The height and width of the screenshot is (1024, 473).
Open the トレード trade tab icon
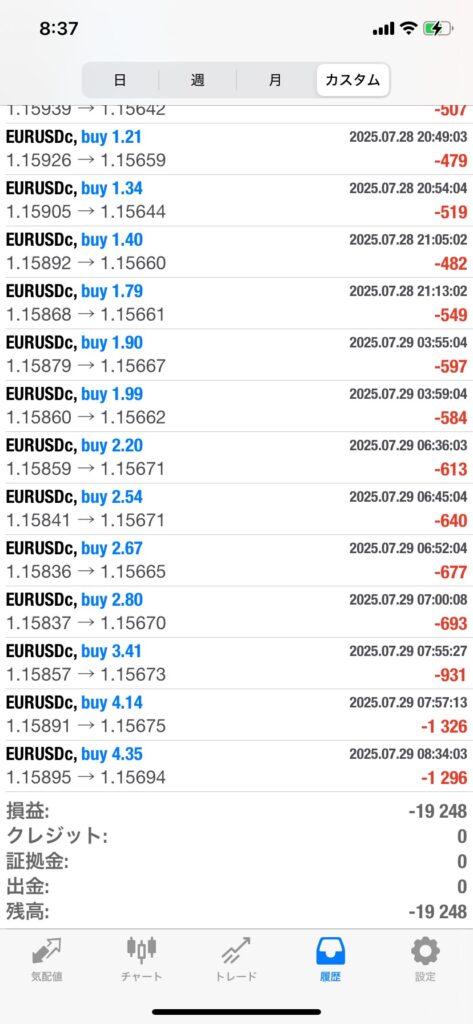(236, 952)
